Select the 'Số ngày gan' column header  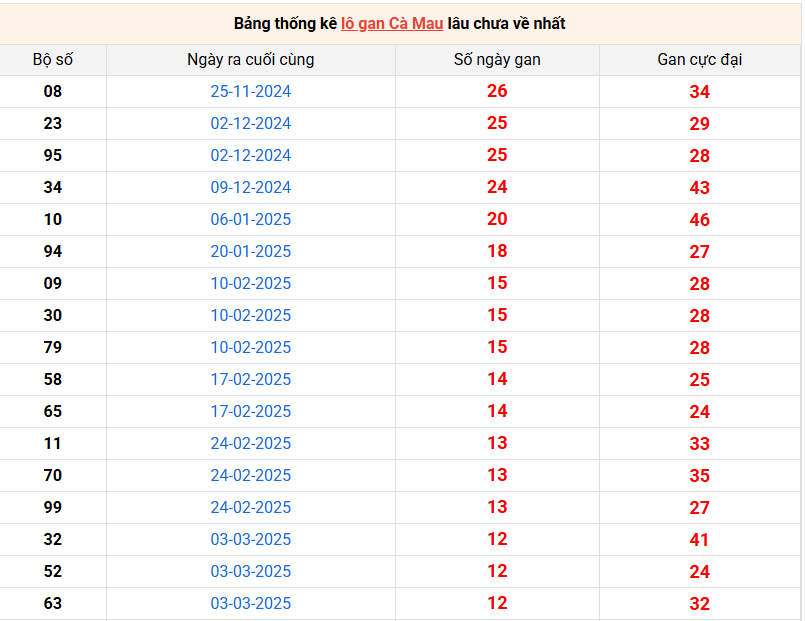point(497,59)
